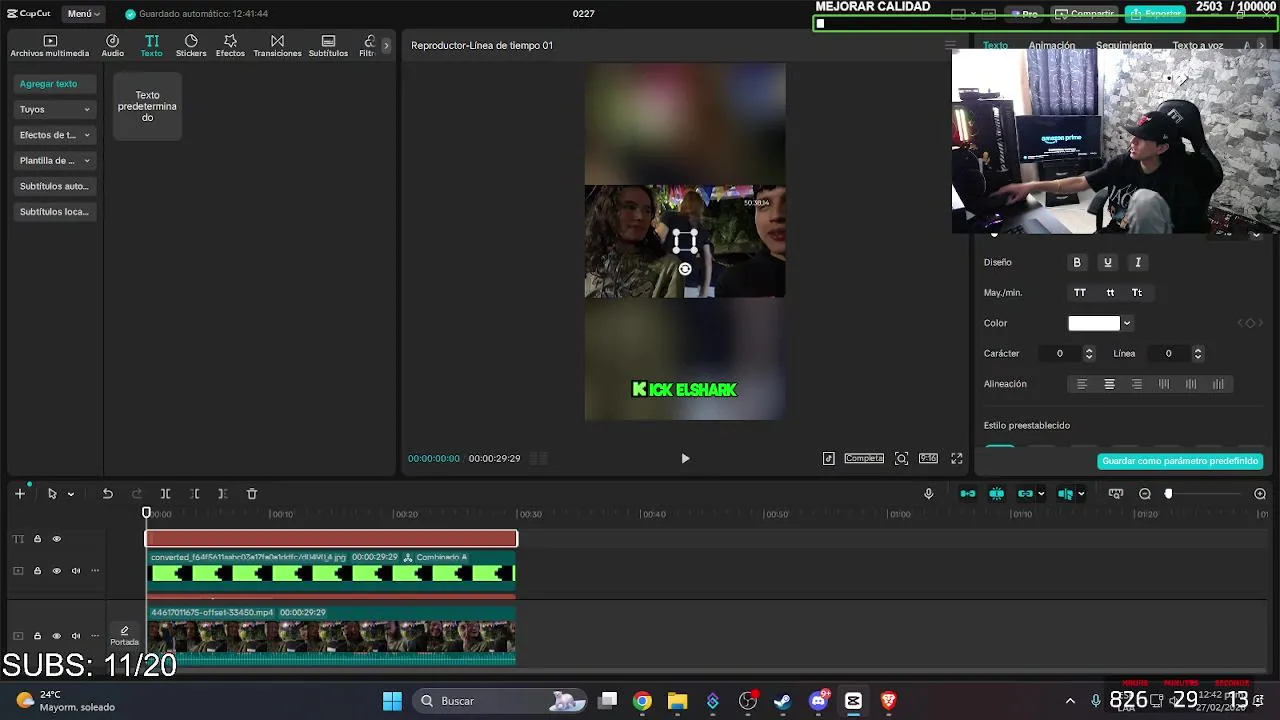The height and width of the screenshot is (720, 1280).
Task: Toggle auto snapping on the timeline
Action: (x=997, y=494)
